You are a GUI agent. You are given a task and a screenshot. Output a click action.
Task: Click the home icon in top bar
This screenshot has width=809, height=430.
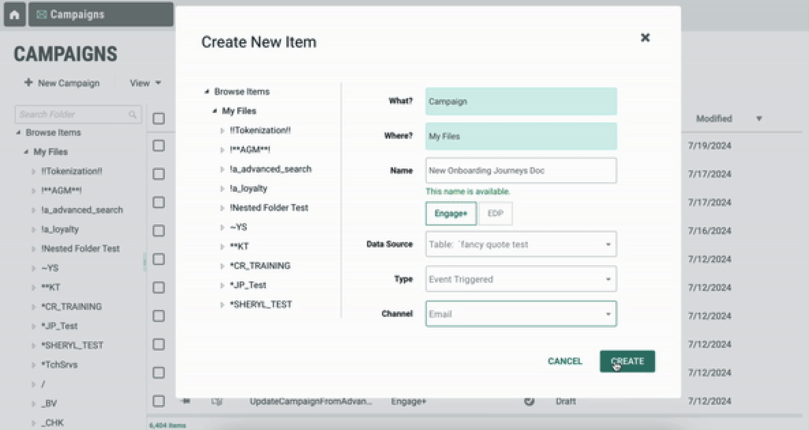pyautogui.click(x=14, y=15)
